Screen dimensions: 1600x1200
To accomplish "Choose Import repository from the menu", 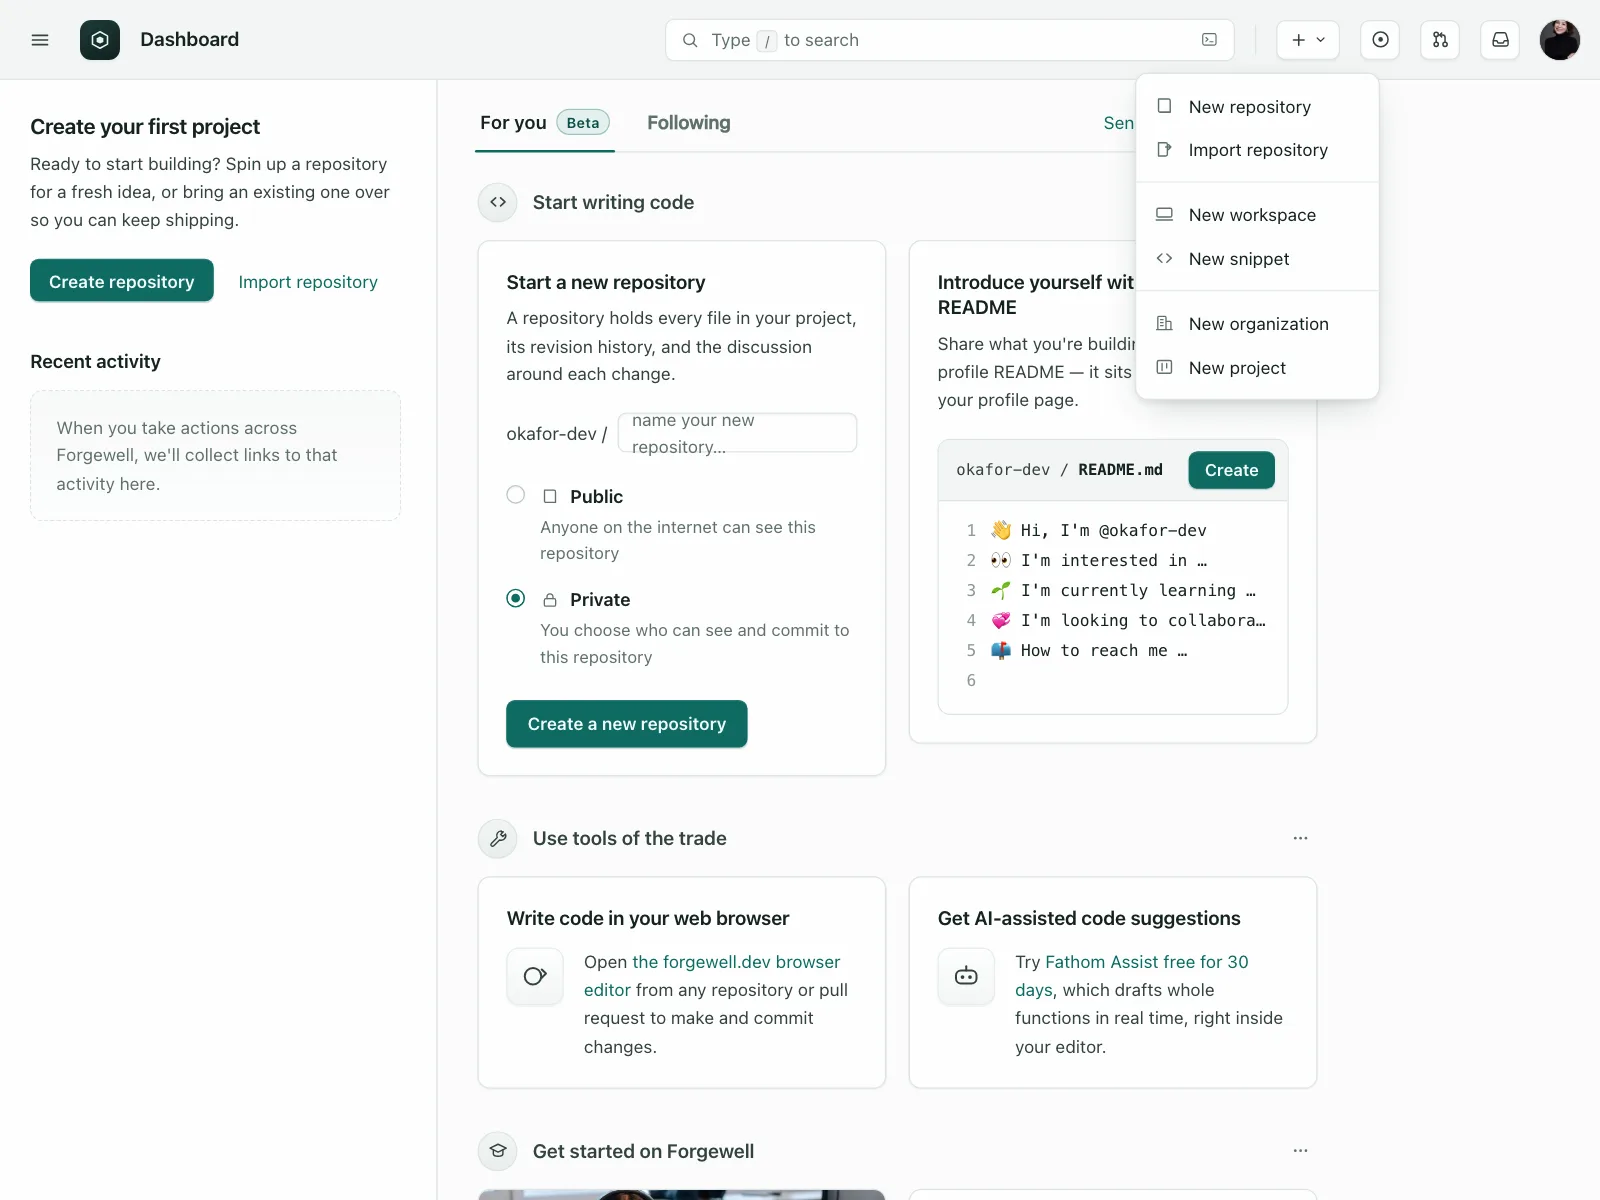I will coord(1257,150).
